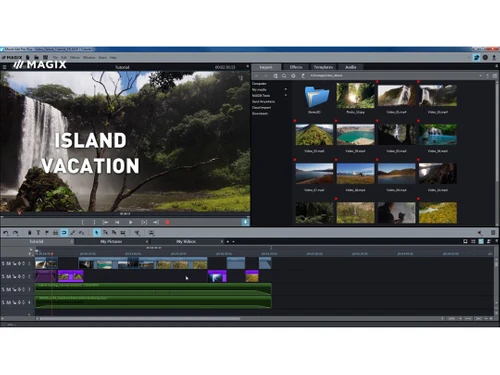The width and height of the screenshot is (500, 375).
Task: Solo track 1
Action: pos(3,264)
